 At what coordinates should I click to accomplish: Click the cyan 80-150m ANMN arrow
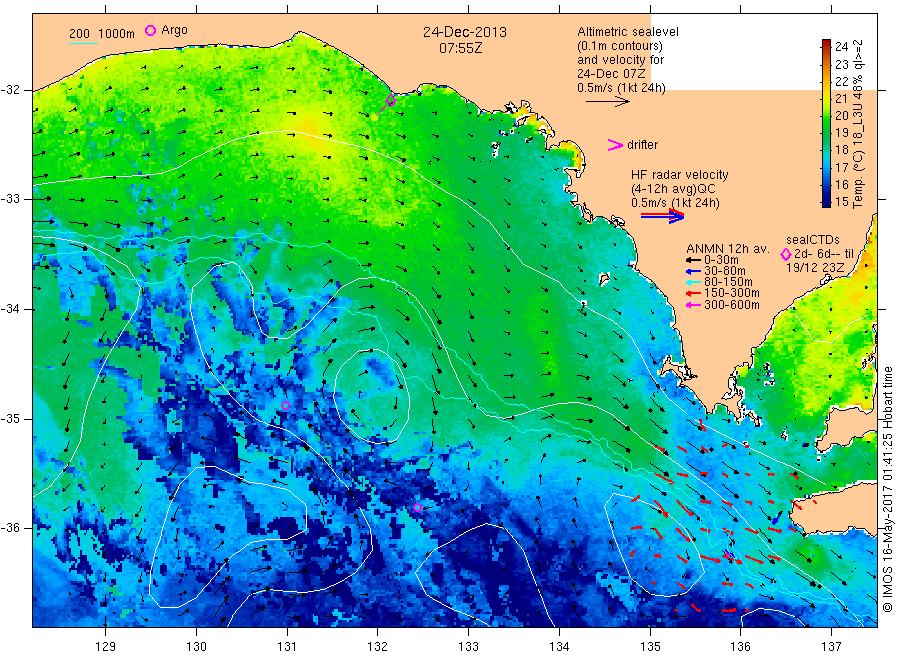693,282
